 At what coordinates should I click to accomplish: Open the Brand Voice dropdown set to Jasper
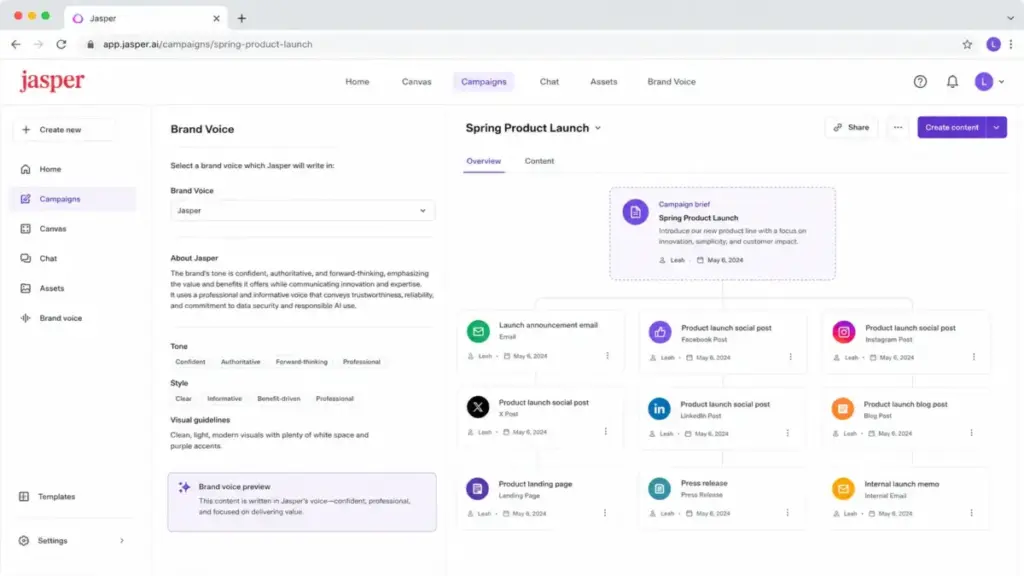tap(302, 210)
